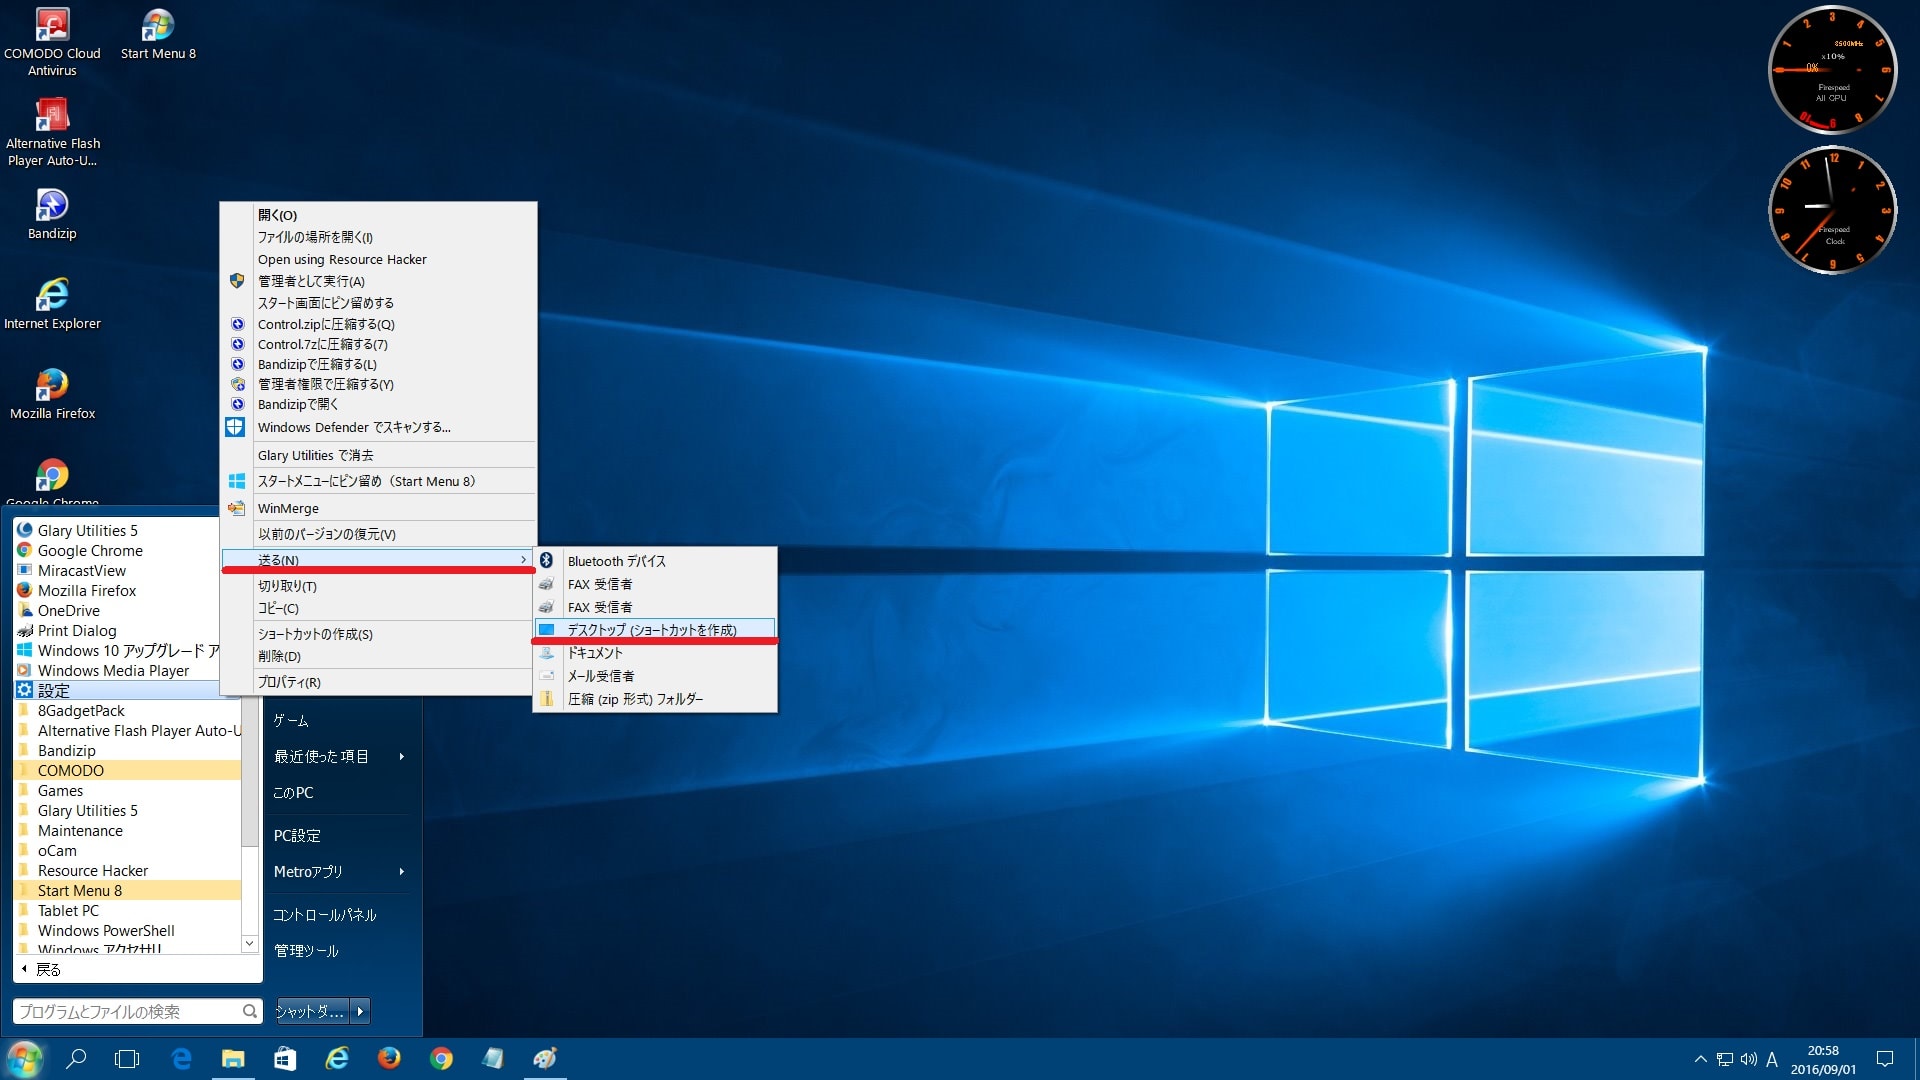This screenshot has height=1080, width=1920.
Task: Open the paint palette app on taskbar
Action: click(x=545, y=1059)
